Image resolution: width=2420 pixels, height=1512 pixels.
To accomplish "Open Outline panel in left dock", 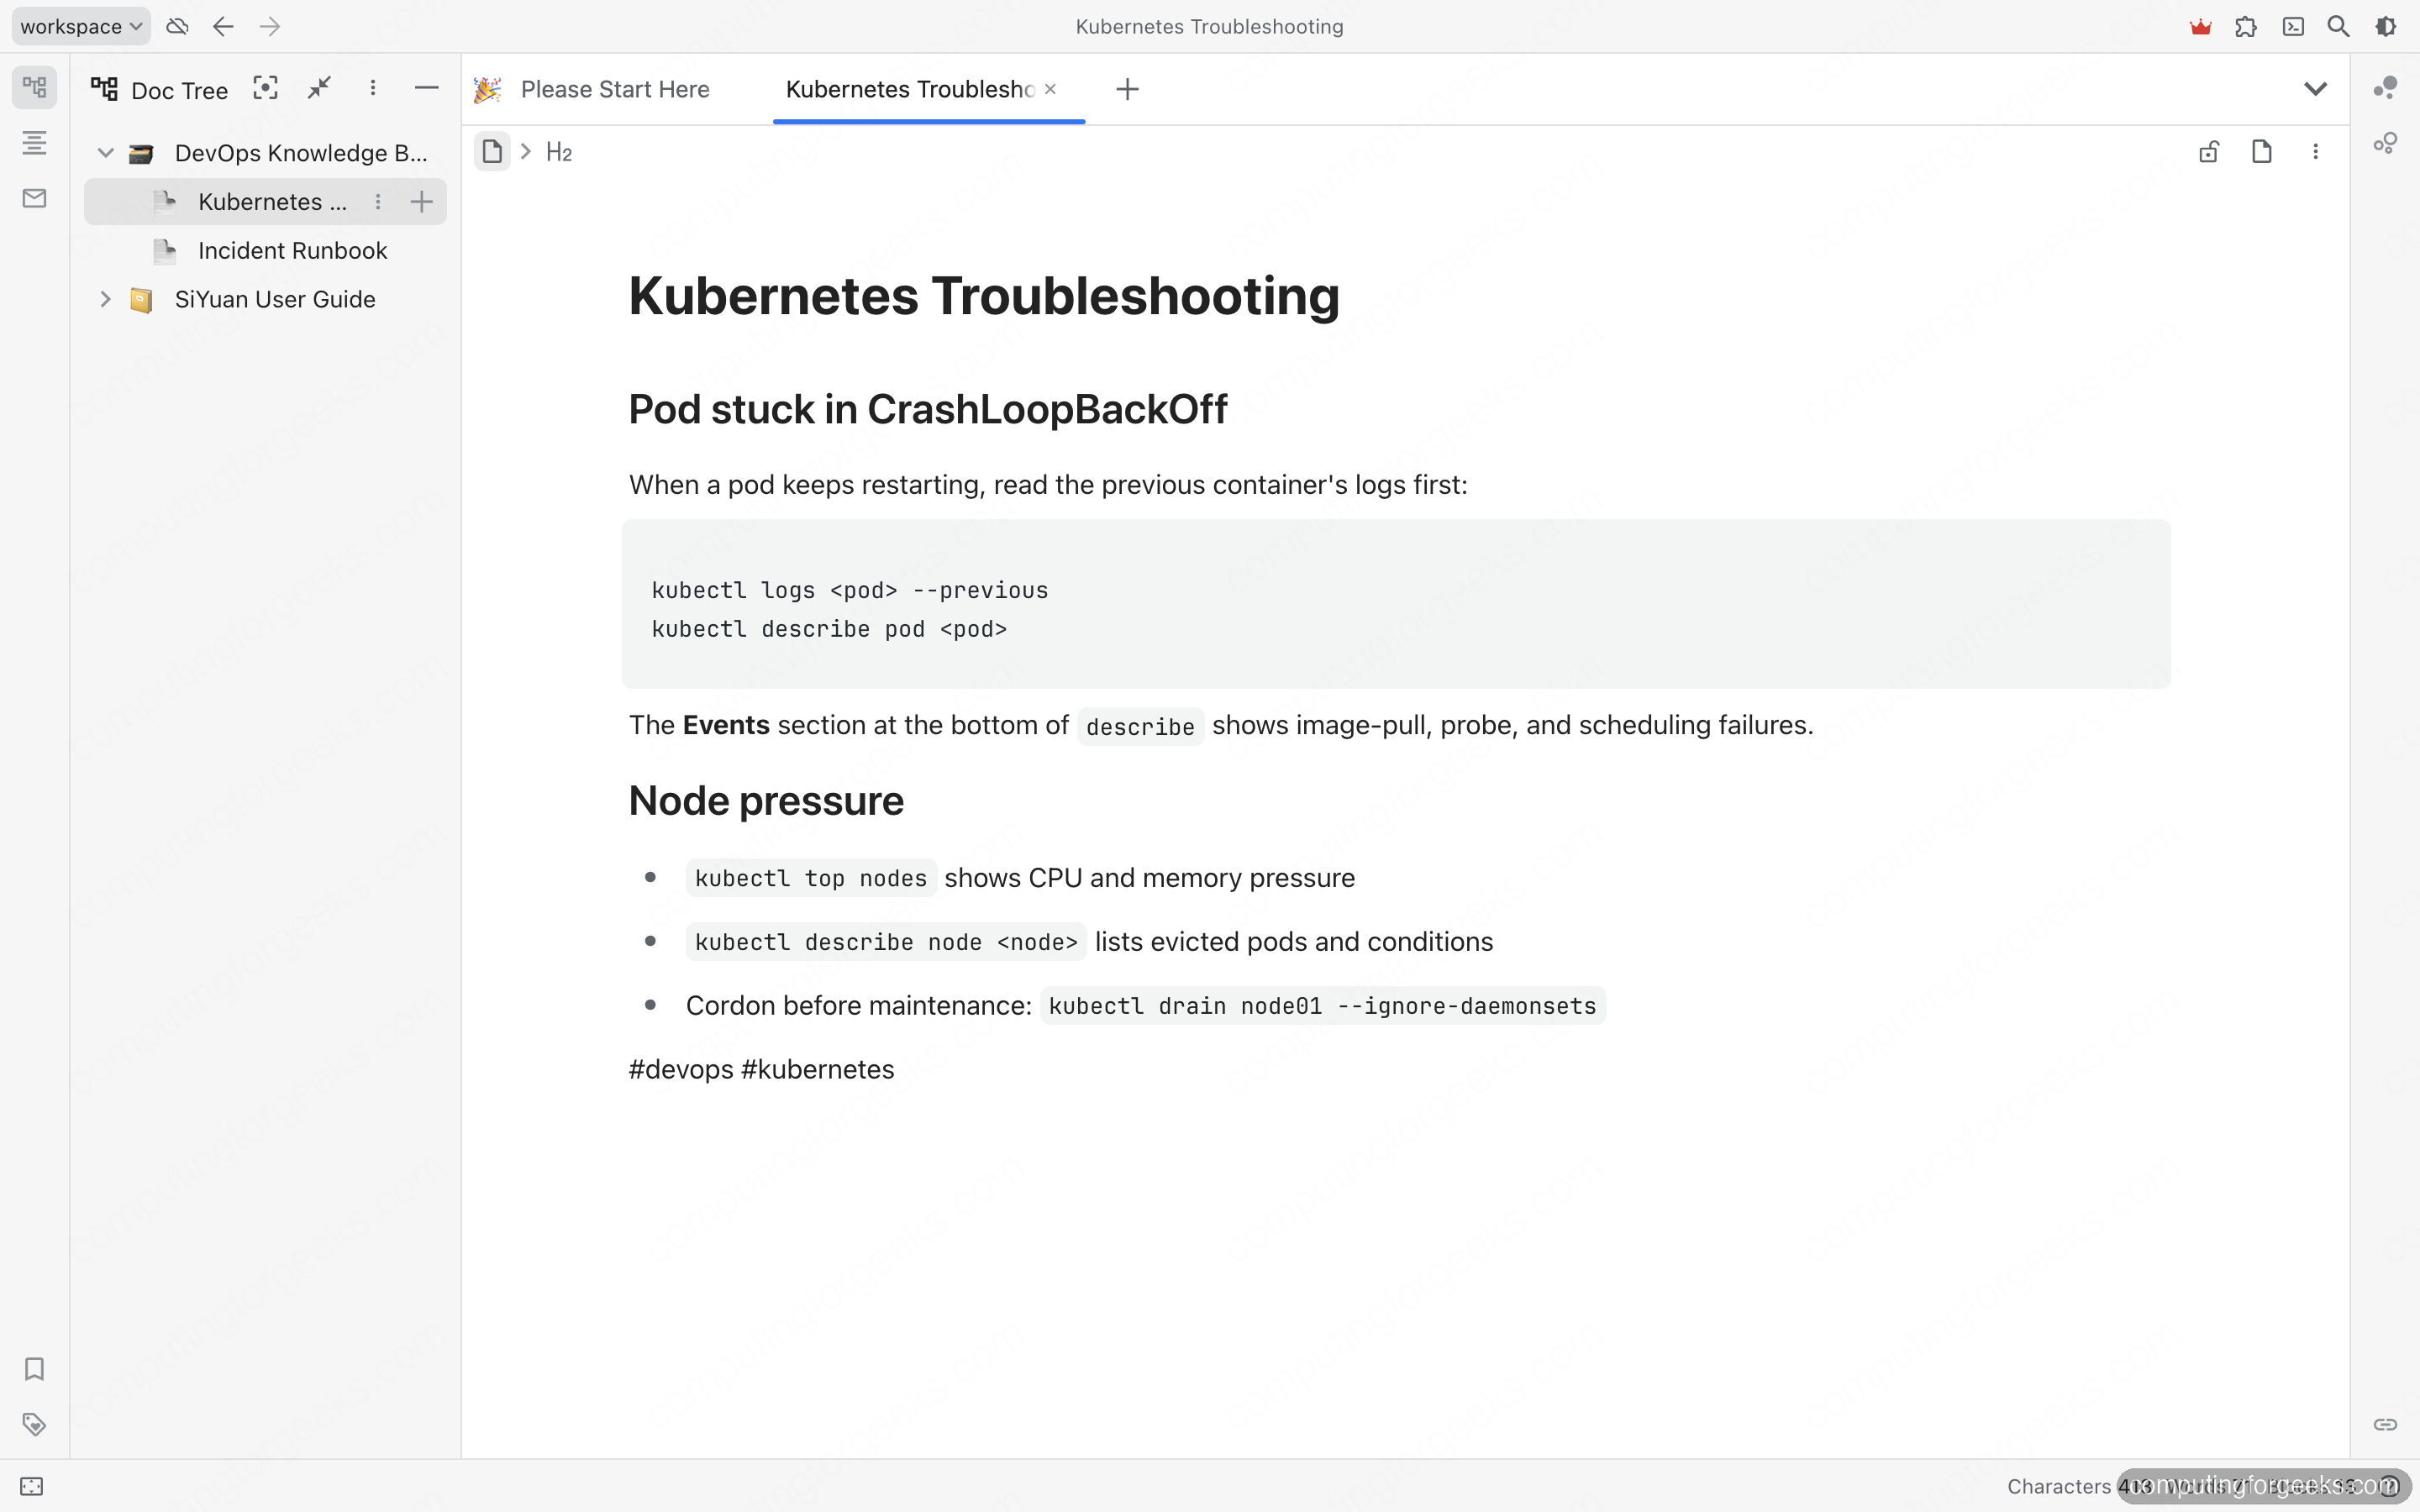I will pos(34,143).
